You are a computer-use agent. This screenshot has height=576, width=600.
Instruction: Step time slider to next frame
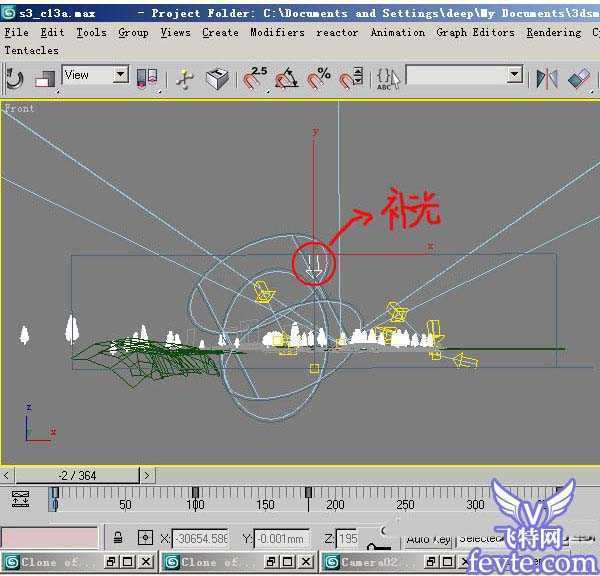[147, 475]
